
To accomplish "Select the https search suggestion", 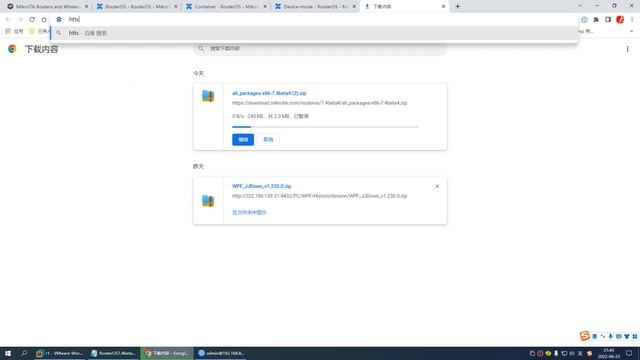I will [314, 33].
